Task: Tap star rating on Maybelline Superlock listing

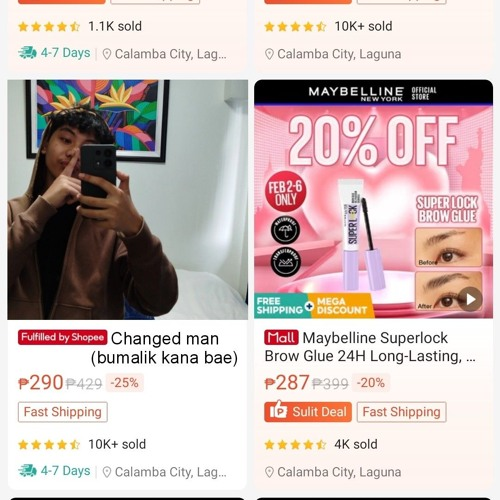Action: click(295, 445)
